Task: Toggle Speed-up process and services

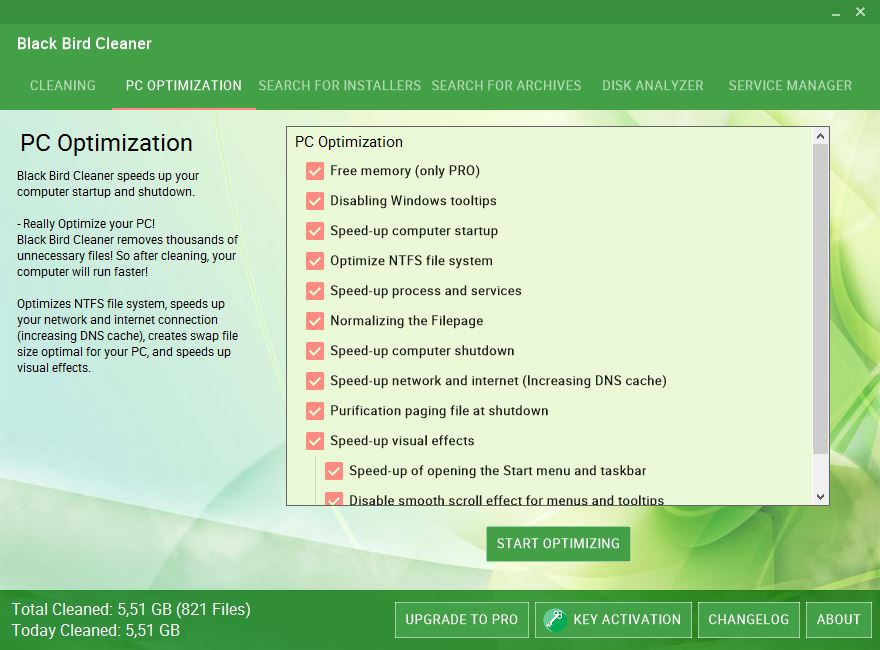Action: click(315, 290)
